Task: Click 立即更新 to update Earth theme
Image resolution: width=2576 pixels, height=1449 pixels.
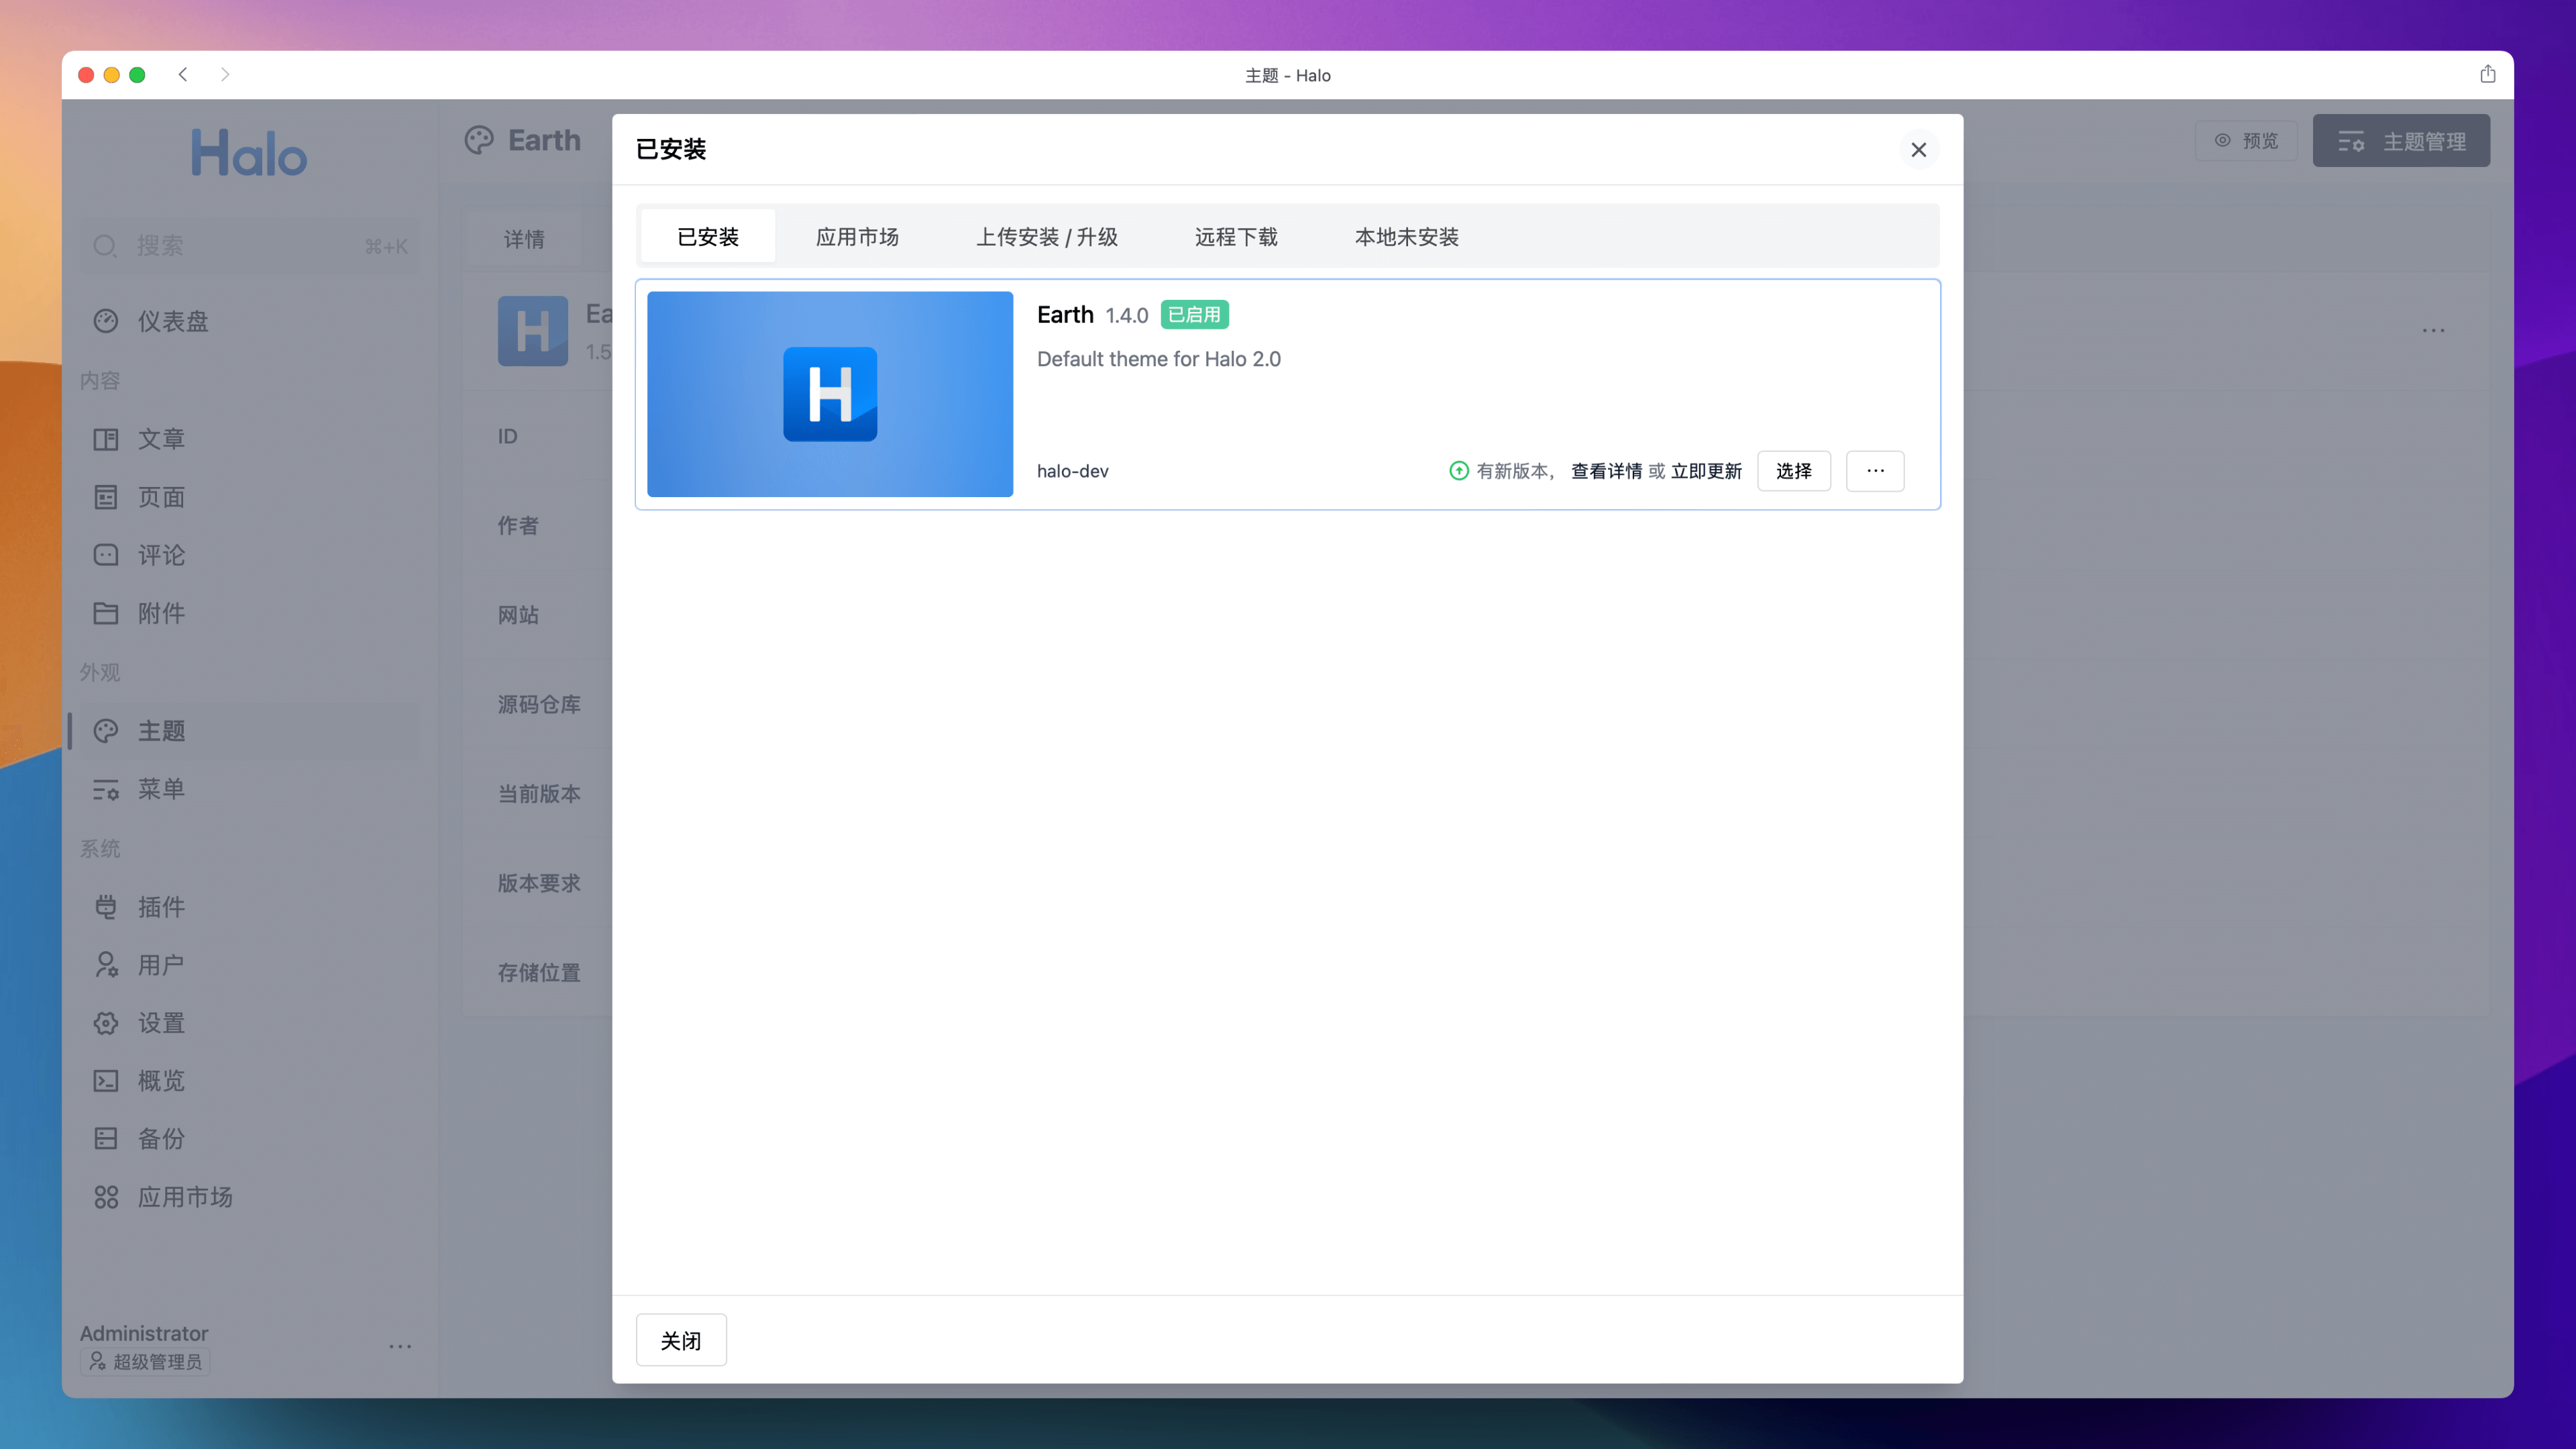Action: pyautogui.click(x=1706, y=471)
